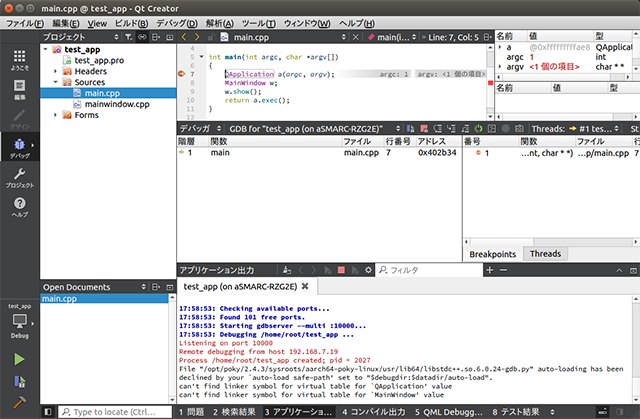Open the プロジェクト (Projects) mode wrench icon
The image size is (640, 419).
pos(20,177)
